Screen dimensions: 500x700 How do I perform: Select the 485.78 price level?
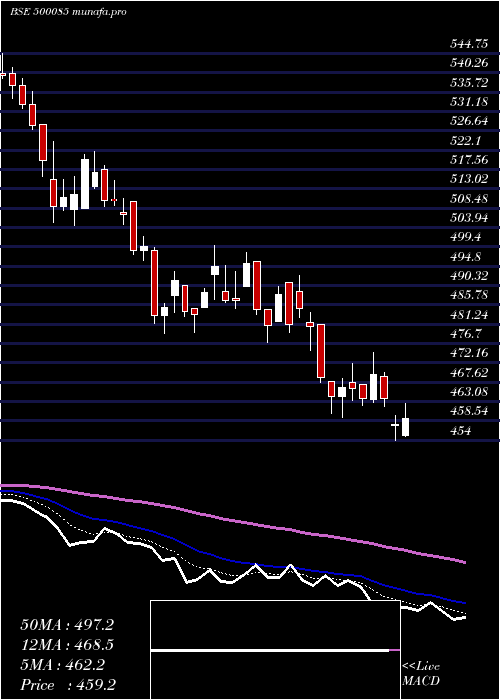coord(469,295)
